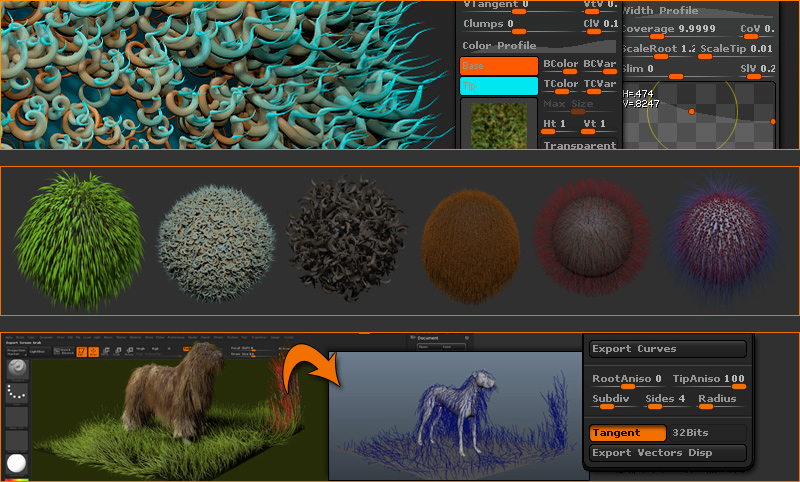The width and height of the screenshot is (800, 482).
Task: Pick the cyan Tip color swatch
Action: pyautogui.click(x=498, y=87)
